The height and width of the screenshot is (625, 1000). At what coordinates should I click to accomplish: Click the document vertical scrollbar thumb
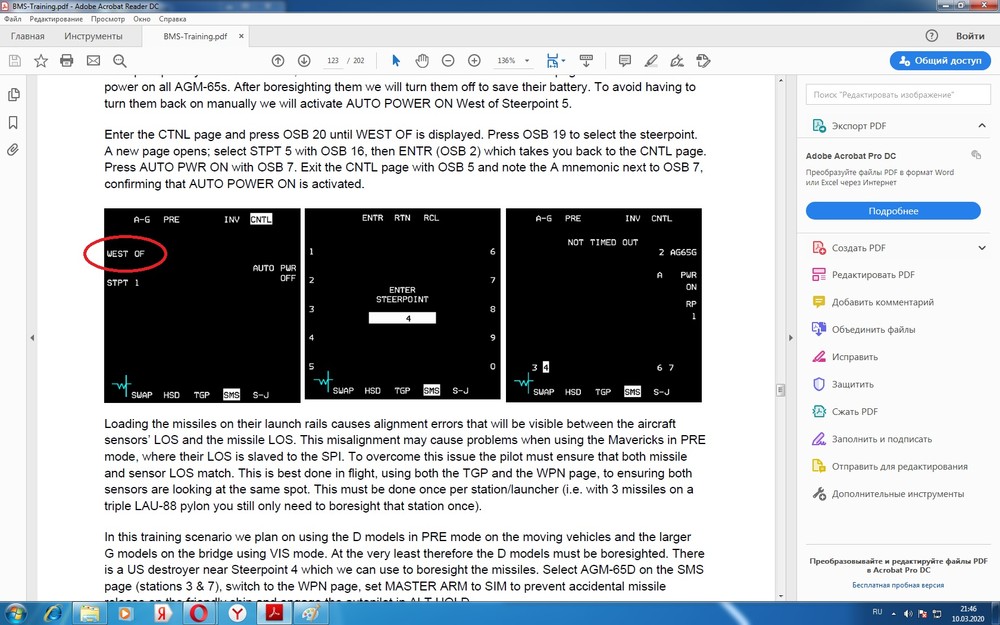(780, 390)
